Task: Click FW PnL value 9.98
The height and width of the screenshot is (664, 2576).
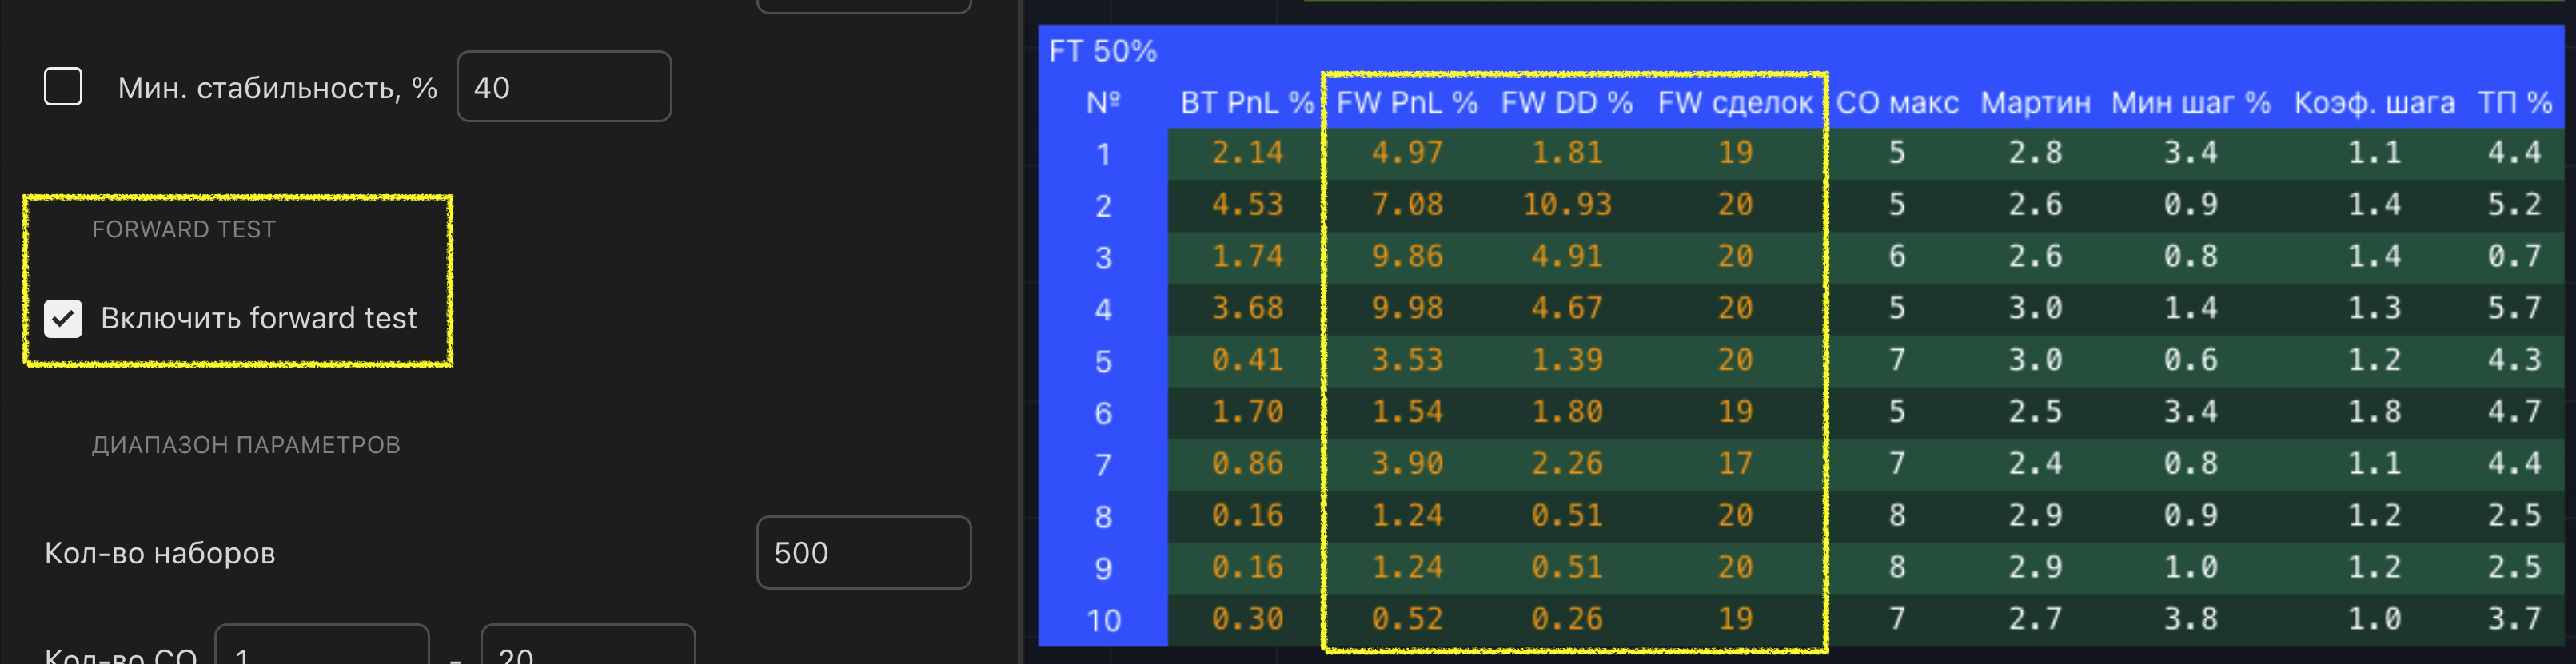Action: coord(1407,308)
